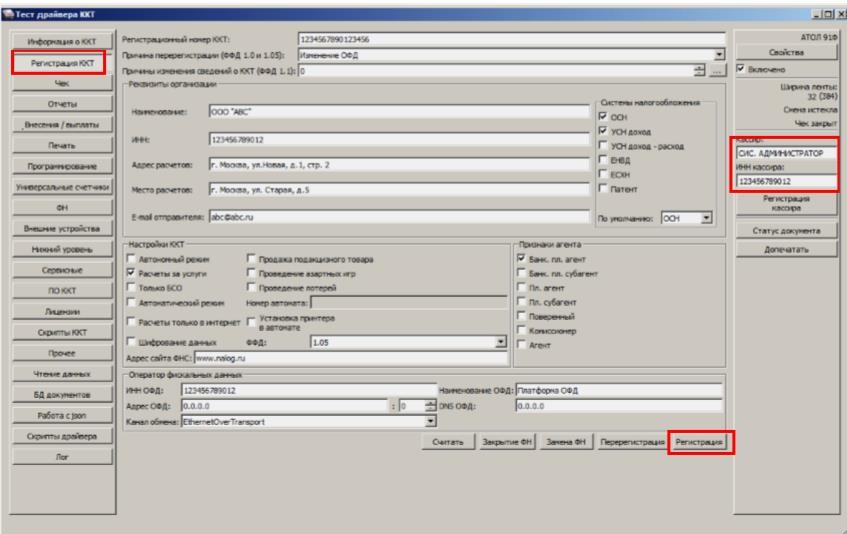847x534 pixels.
Task: Switch to the Информация о ККТ section
Action: pyautogui.click(x=62, y=42)
